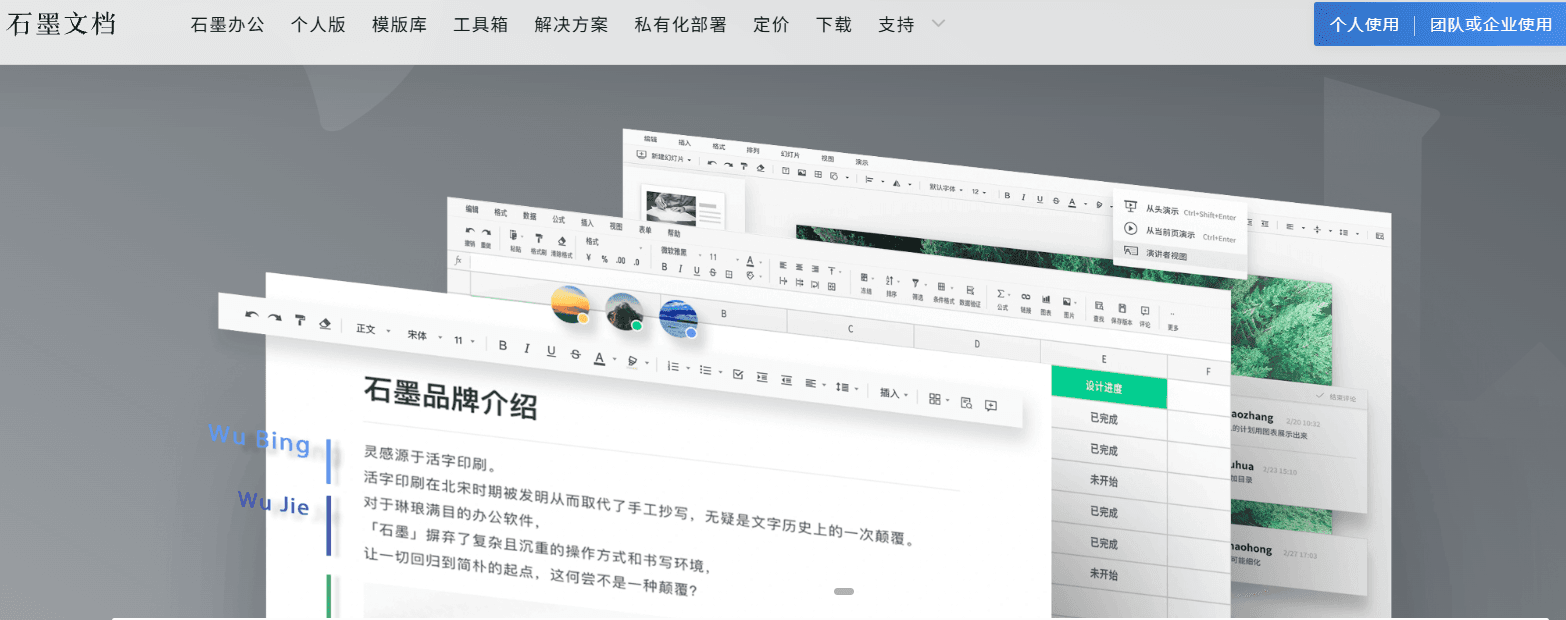Click the carousel indicator pill at bottom
The height and width of the screenshot is (620, 1566).
[844, 592]
